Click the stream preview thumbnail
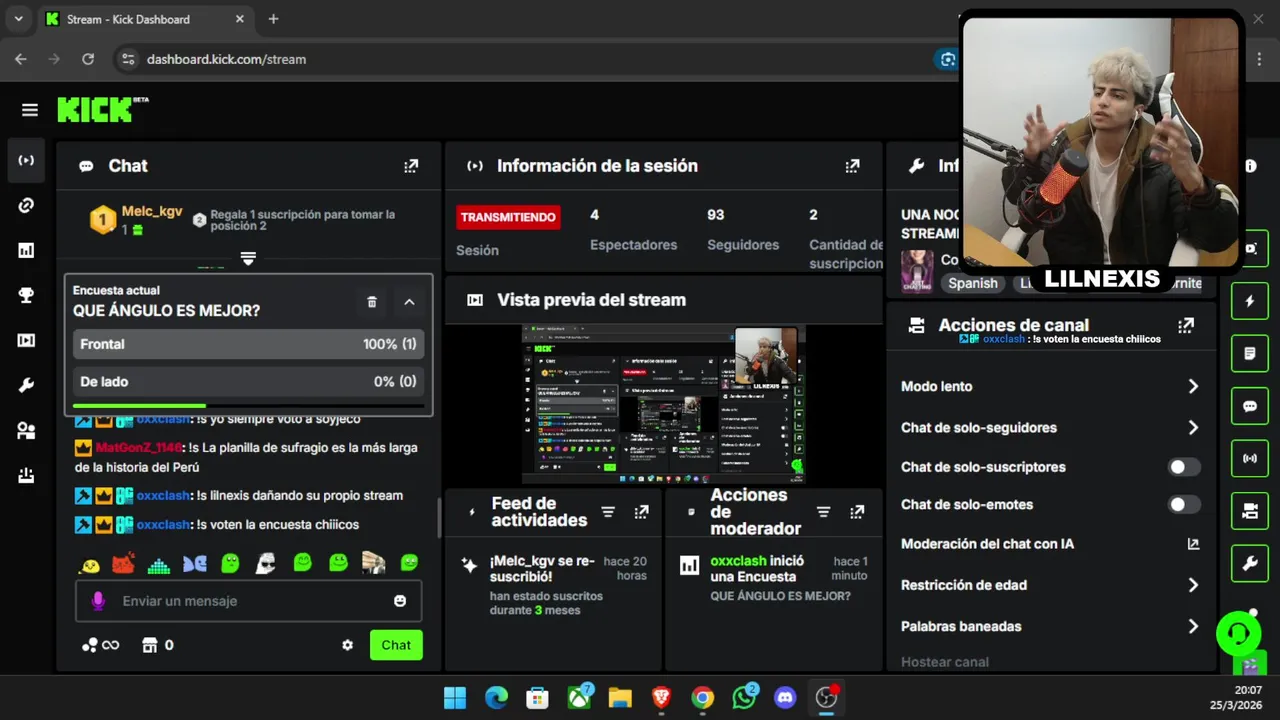 coord(664,403)
